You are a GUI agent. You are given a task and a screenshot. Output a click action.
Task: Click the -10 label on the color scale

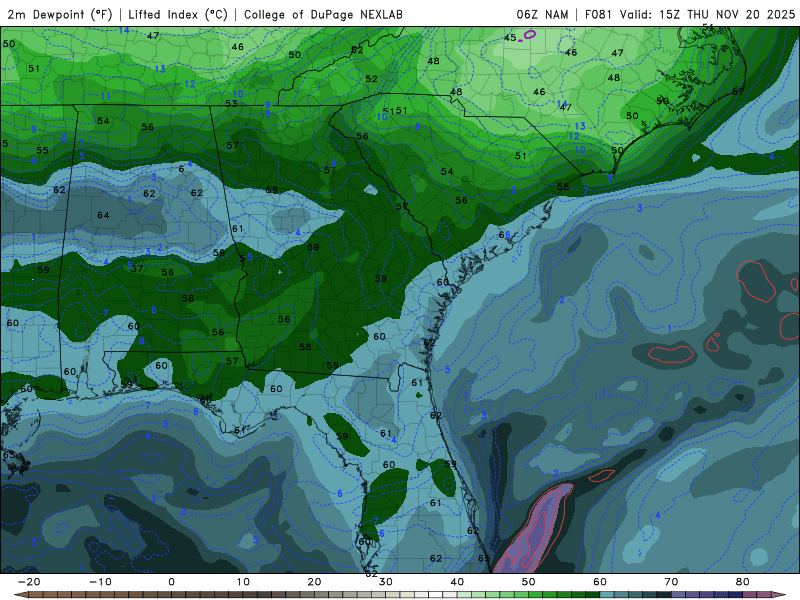(100, 582)
